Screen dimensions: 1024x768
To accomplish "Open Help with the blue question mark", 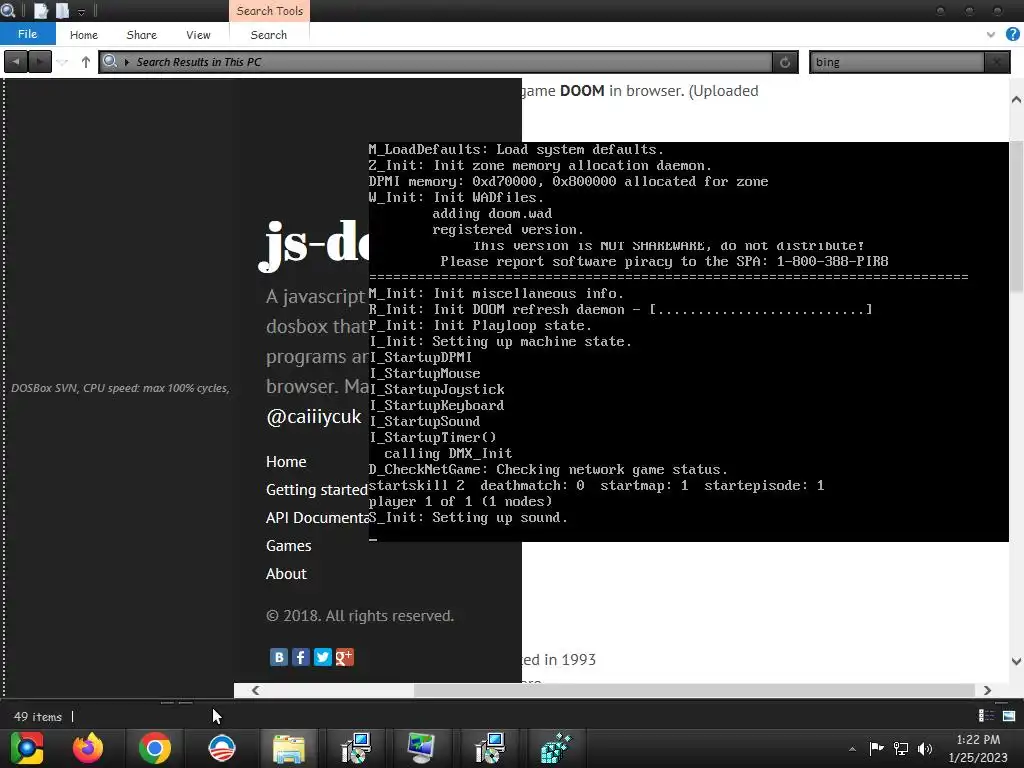I will [x=1012, y=35].
